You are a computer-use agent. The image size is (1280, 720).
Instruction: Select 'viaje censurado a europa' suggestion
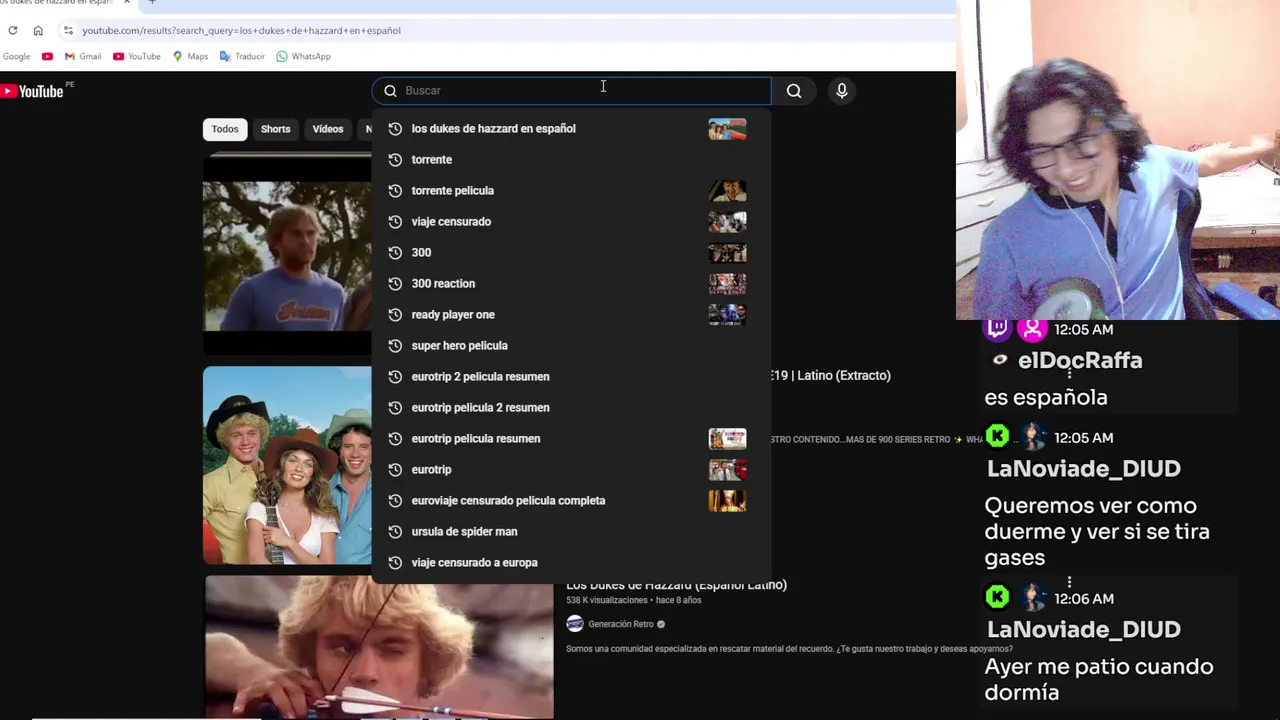(571, 562)
